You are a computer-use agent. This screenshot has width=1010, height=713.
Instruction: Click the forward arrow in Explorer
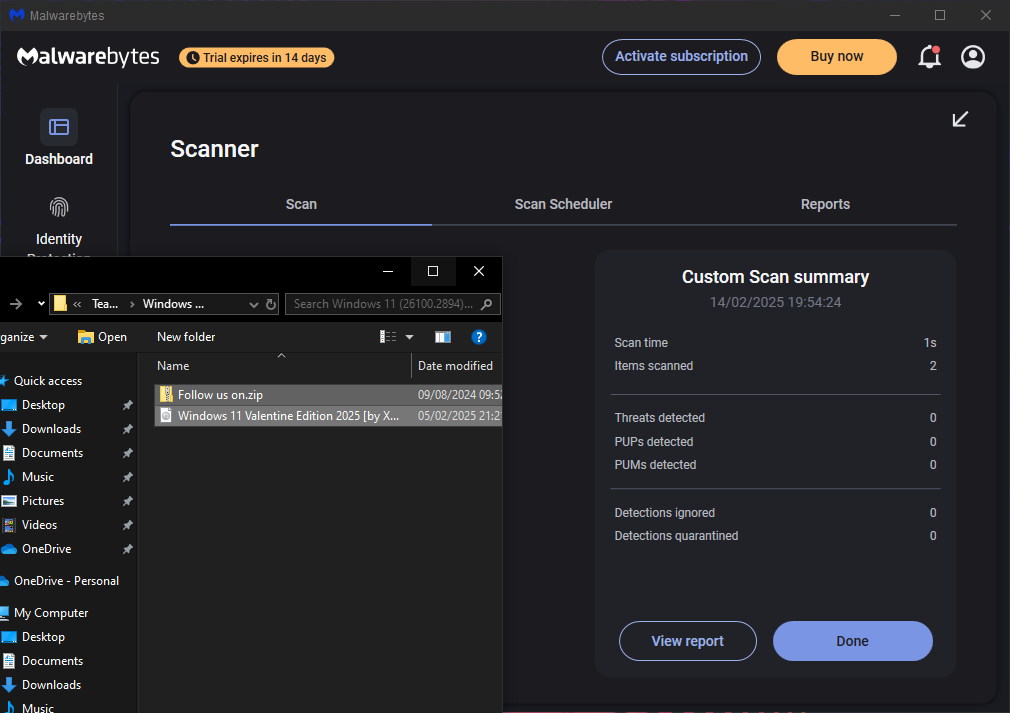pyautogui.click(x=16, y=304)
